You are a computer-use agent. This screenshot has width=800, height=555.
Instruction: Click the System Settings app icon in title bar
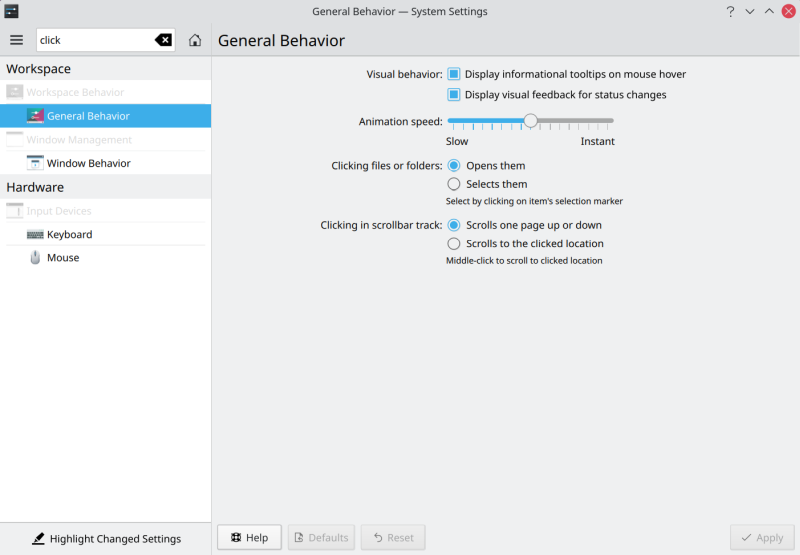point(12,11)
